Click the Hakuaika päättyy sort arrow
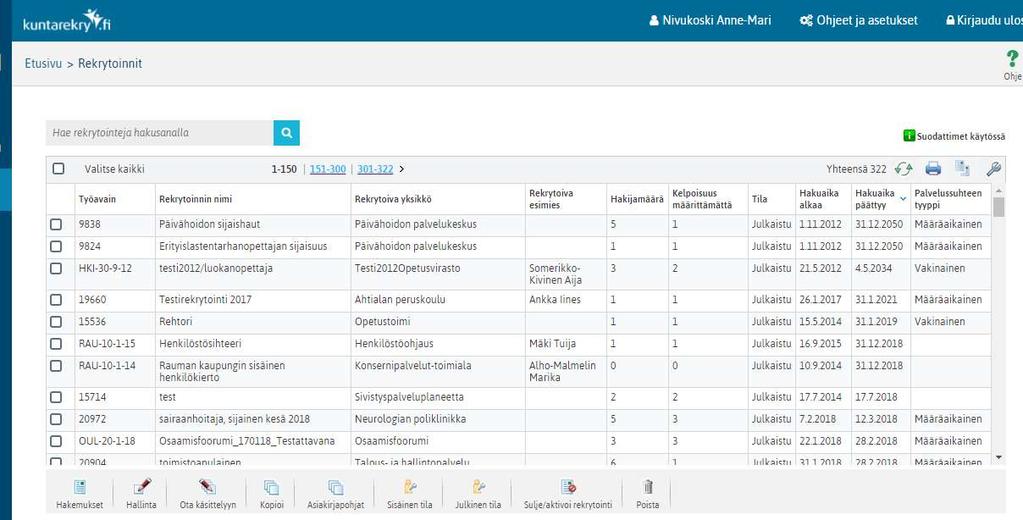The height and width of the screenshot is (520, 1023). tap(903, 198)
